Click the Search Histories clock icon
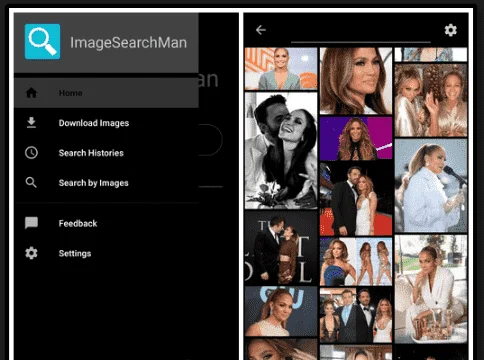Viewport: 484px width, 360px height. [x=31, y=153]
